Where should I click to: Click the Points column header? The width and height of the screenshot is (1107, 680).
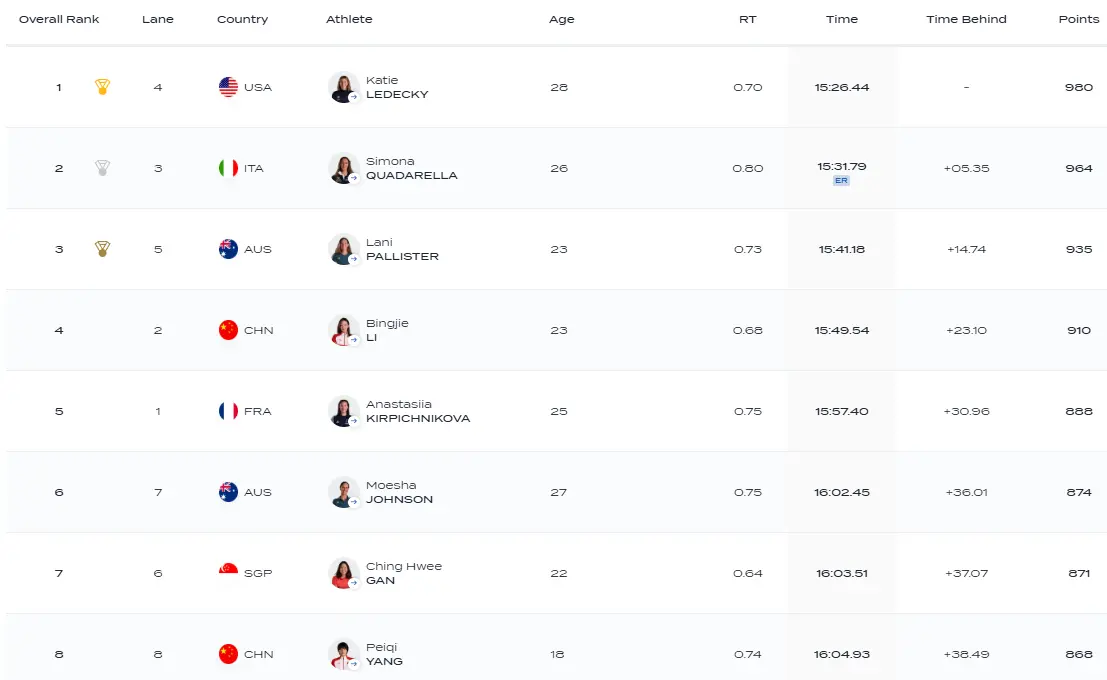(1079, 19)
